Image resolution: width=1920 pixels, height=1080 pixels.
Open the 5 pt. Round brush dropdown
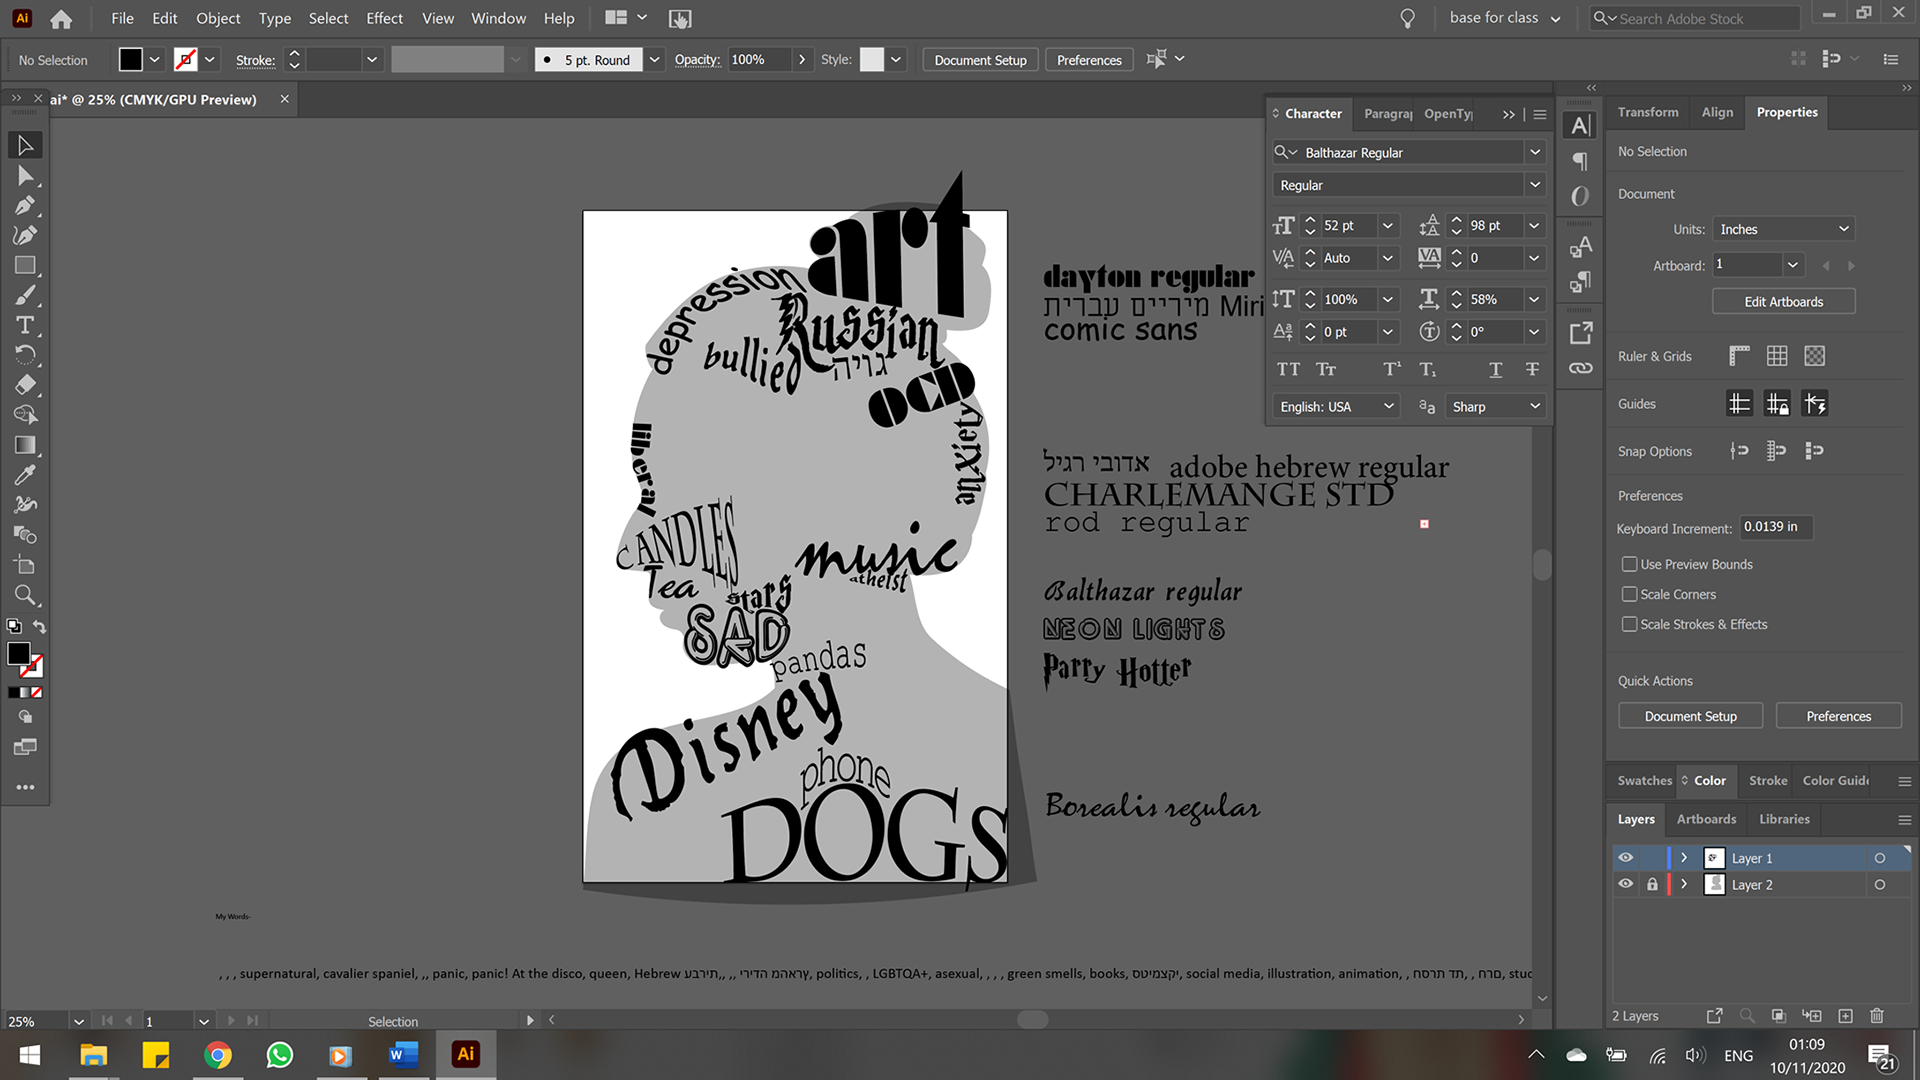(654, 60)
